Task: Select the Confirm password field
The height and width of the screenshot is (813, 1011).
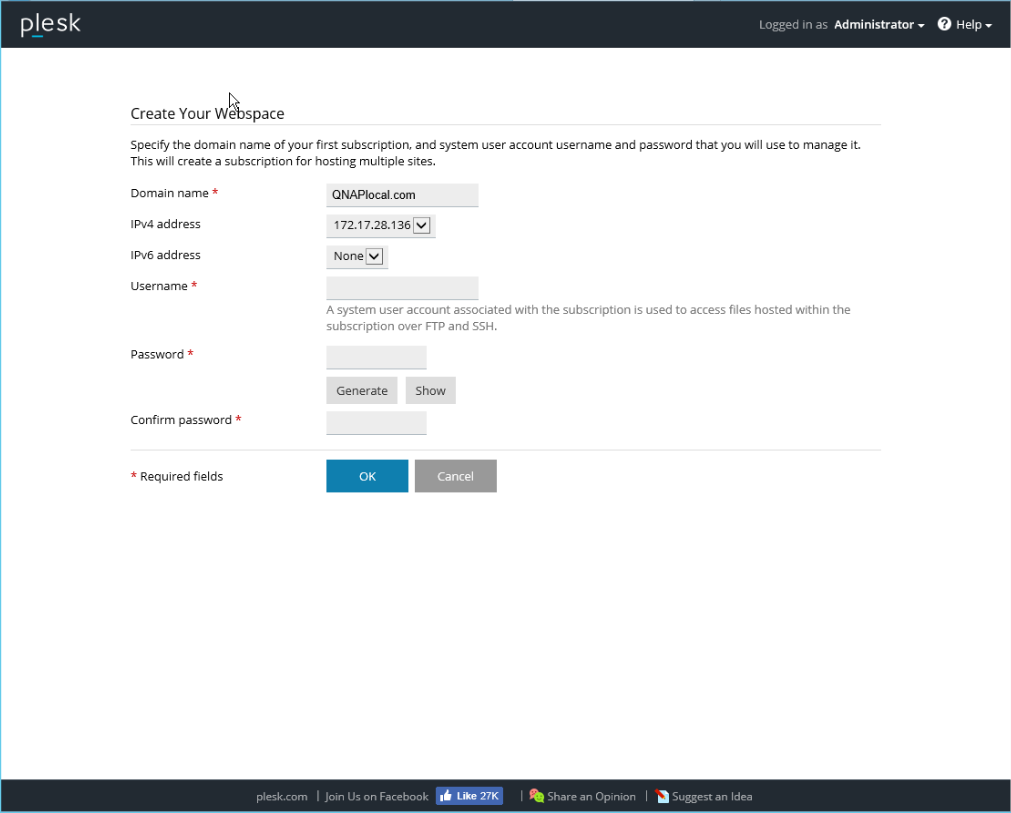Action: [x=376, y=423]
